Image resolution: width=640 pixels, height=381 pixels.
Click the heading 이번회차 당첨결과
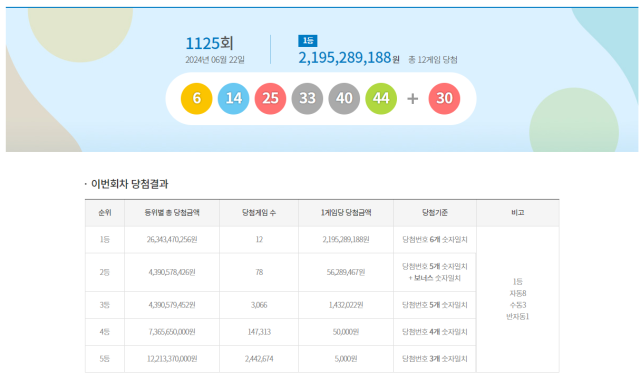tap(129, 184)
